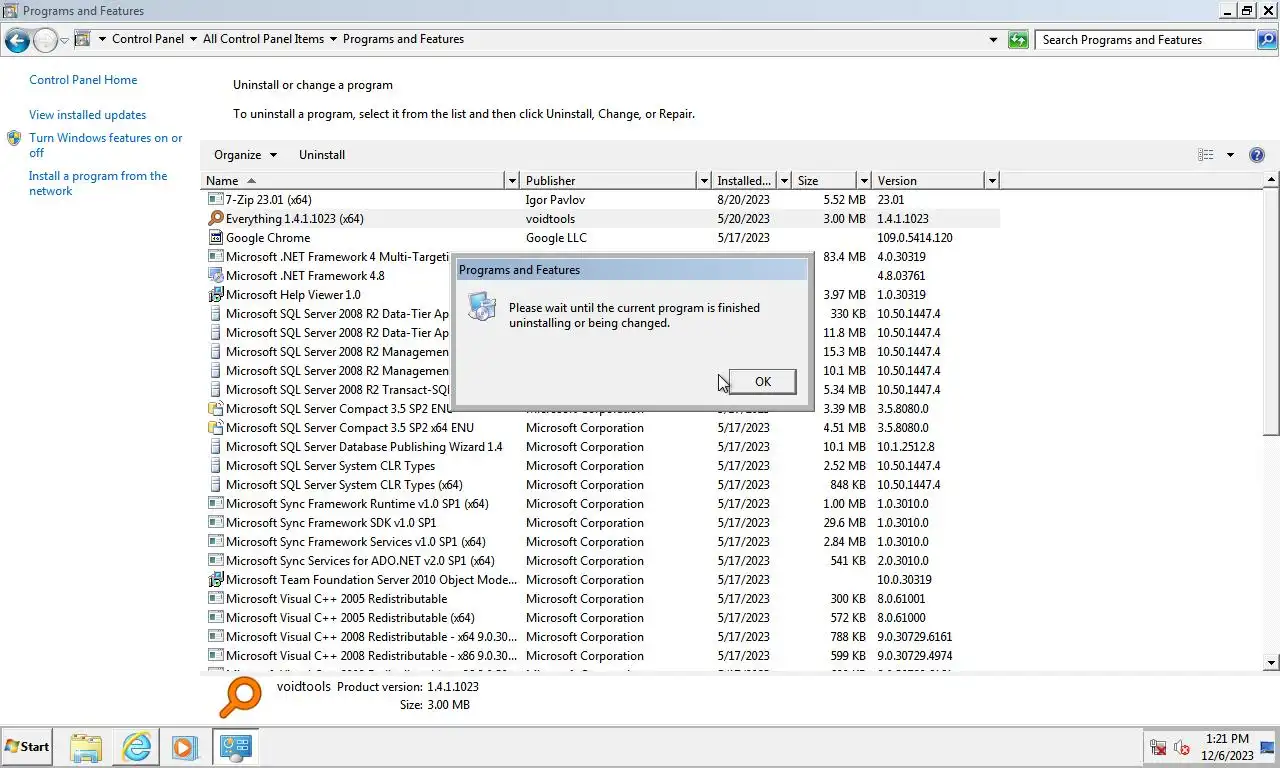
Task: Open the Size column filter dropdown
Action: (x=864, y=181)
